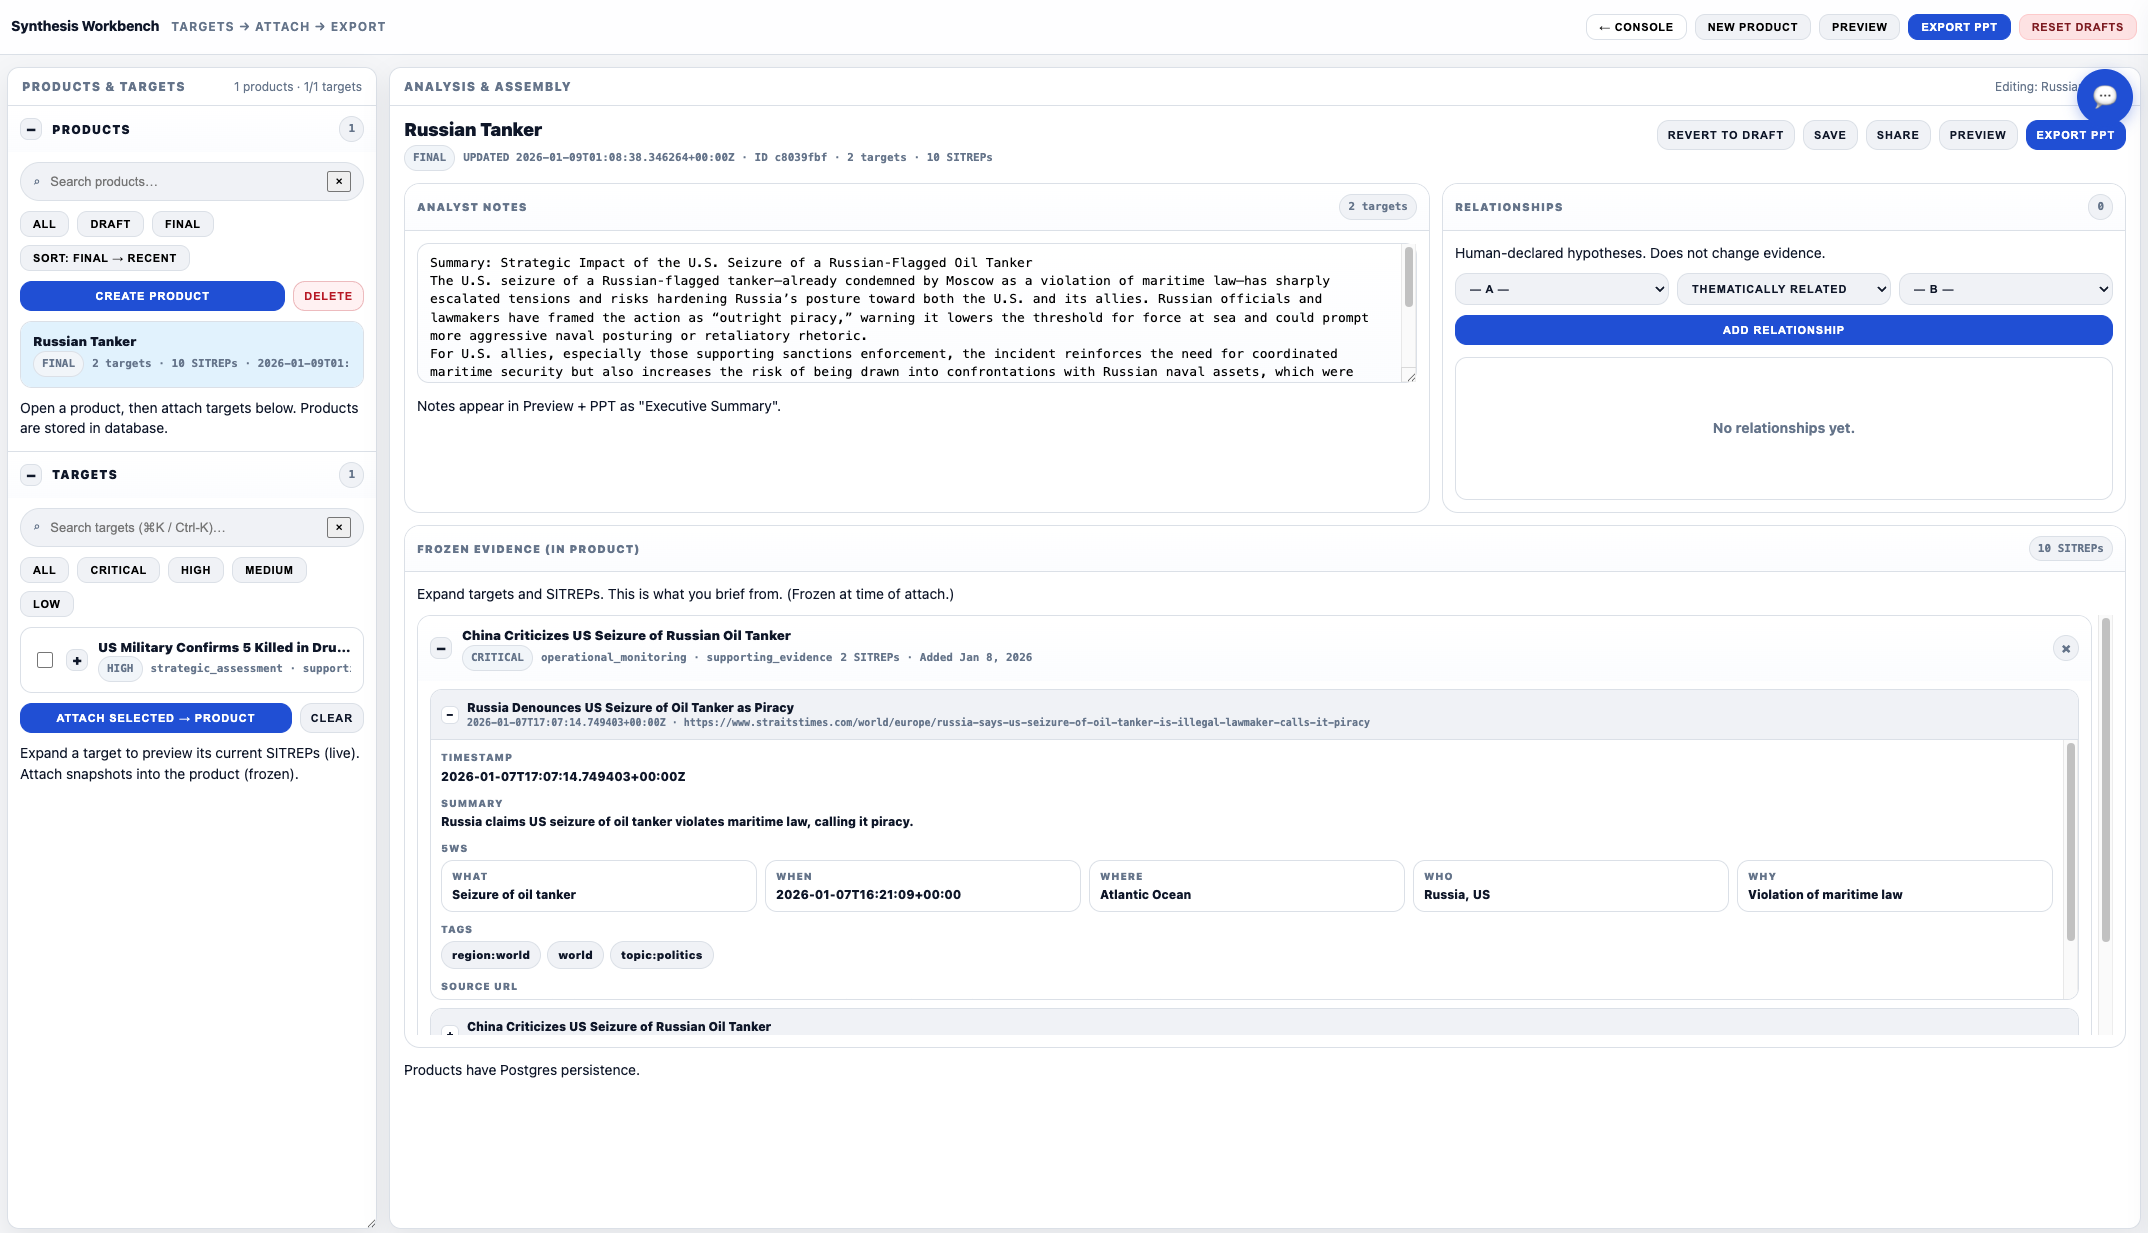Screen dimensions: 2148x1233
Task: Collapse the PRODUCTS section using its minus icon
Action: click(33, 130)
